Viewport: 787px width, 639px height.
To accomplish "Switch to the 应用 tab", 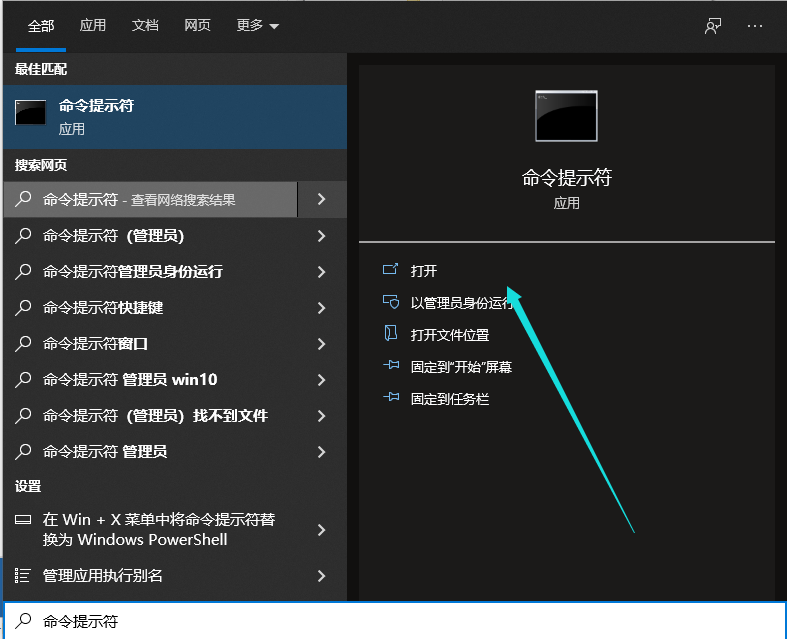I will (93, 26).
